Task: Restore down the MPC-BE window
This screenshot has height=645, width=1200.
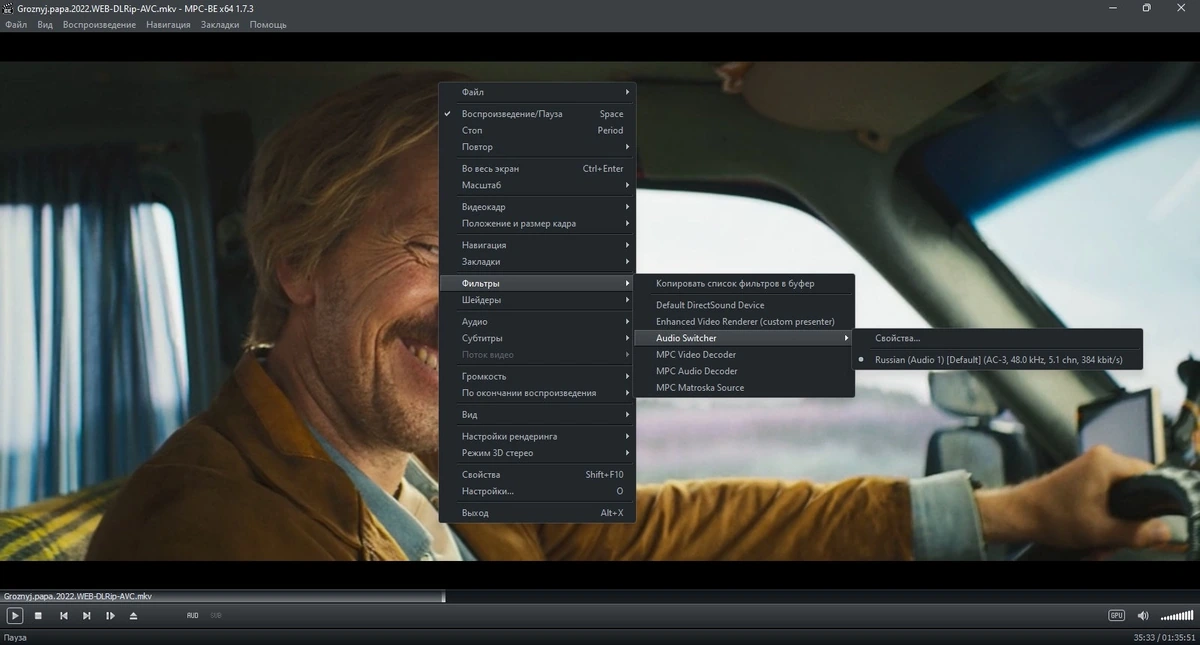Action: click(x=1146, y=8)
